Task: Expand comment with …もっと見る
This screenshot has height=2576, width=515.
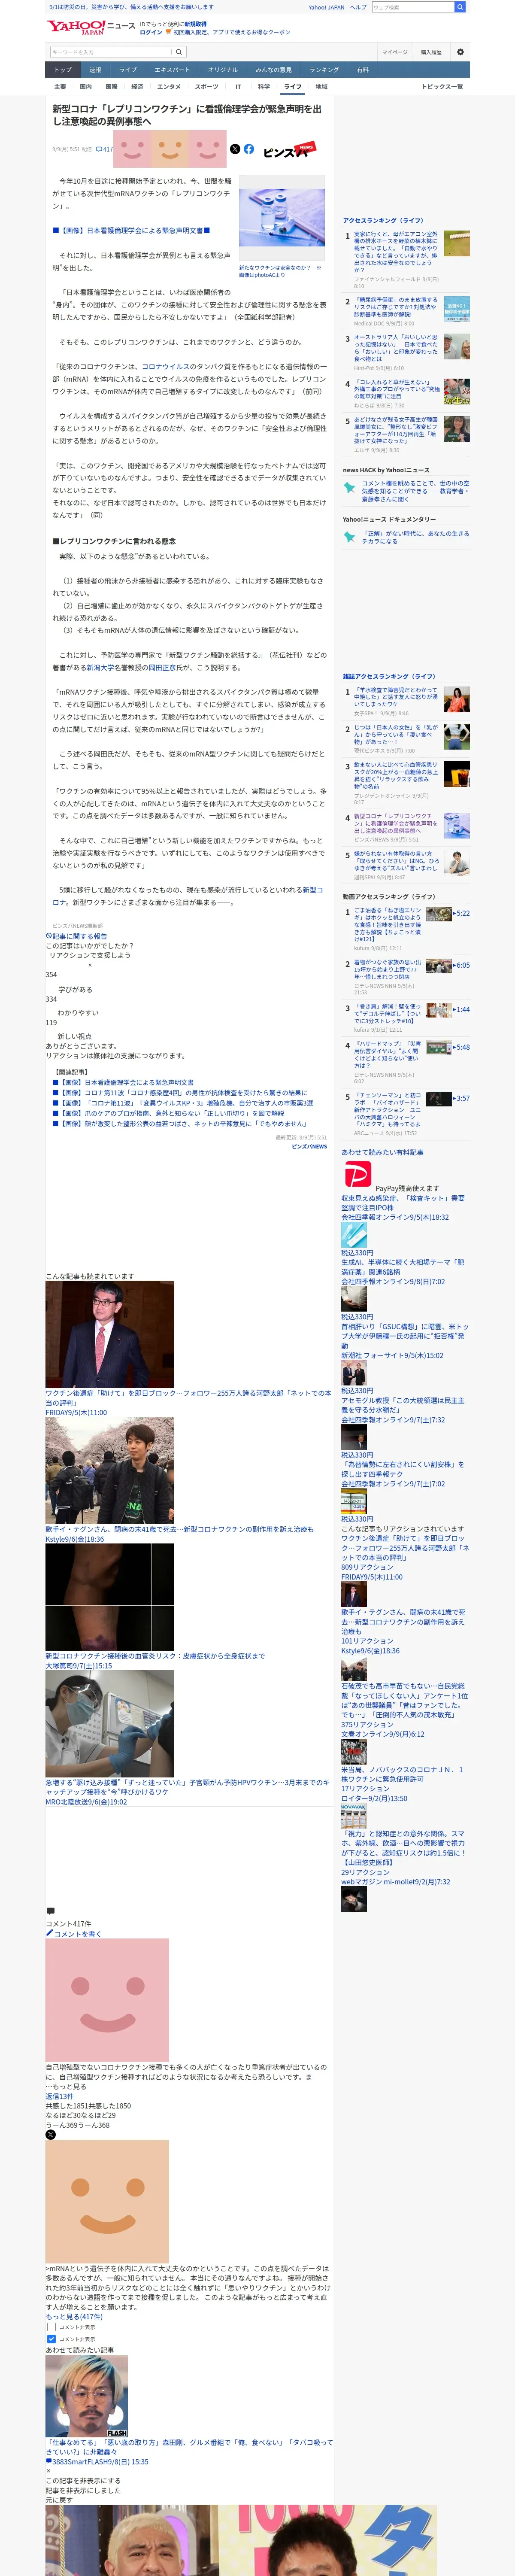Action: 66,2086
